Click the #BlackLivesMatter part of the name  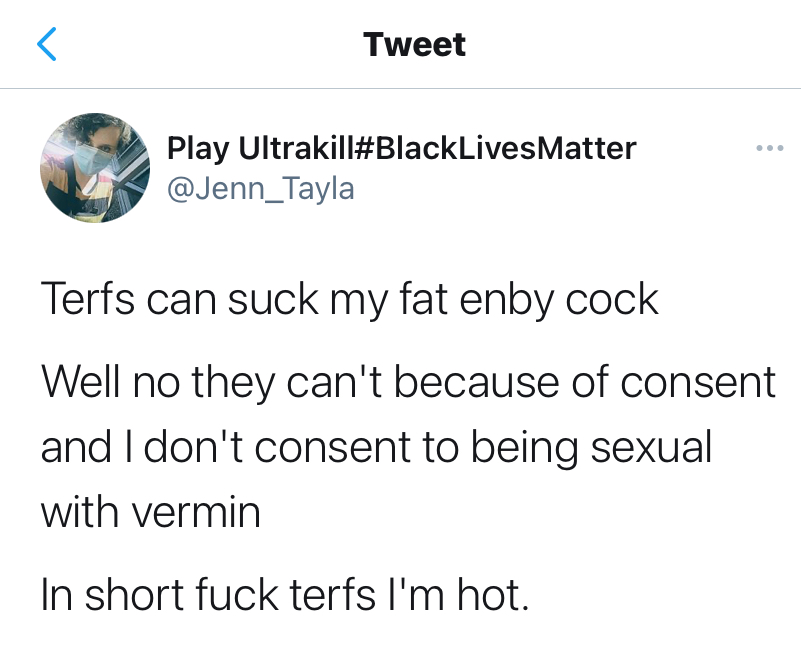tap(495, 149)
